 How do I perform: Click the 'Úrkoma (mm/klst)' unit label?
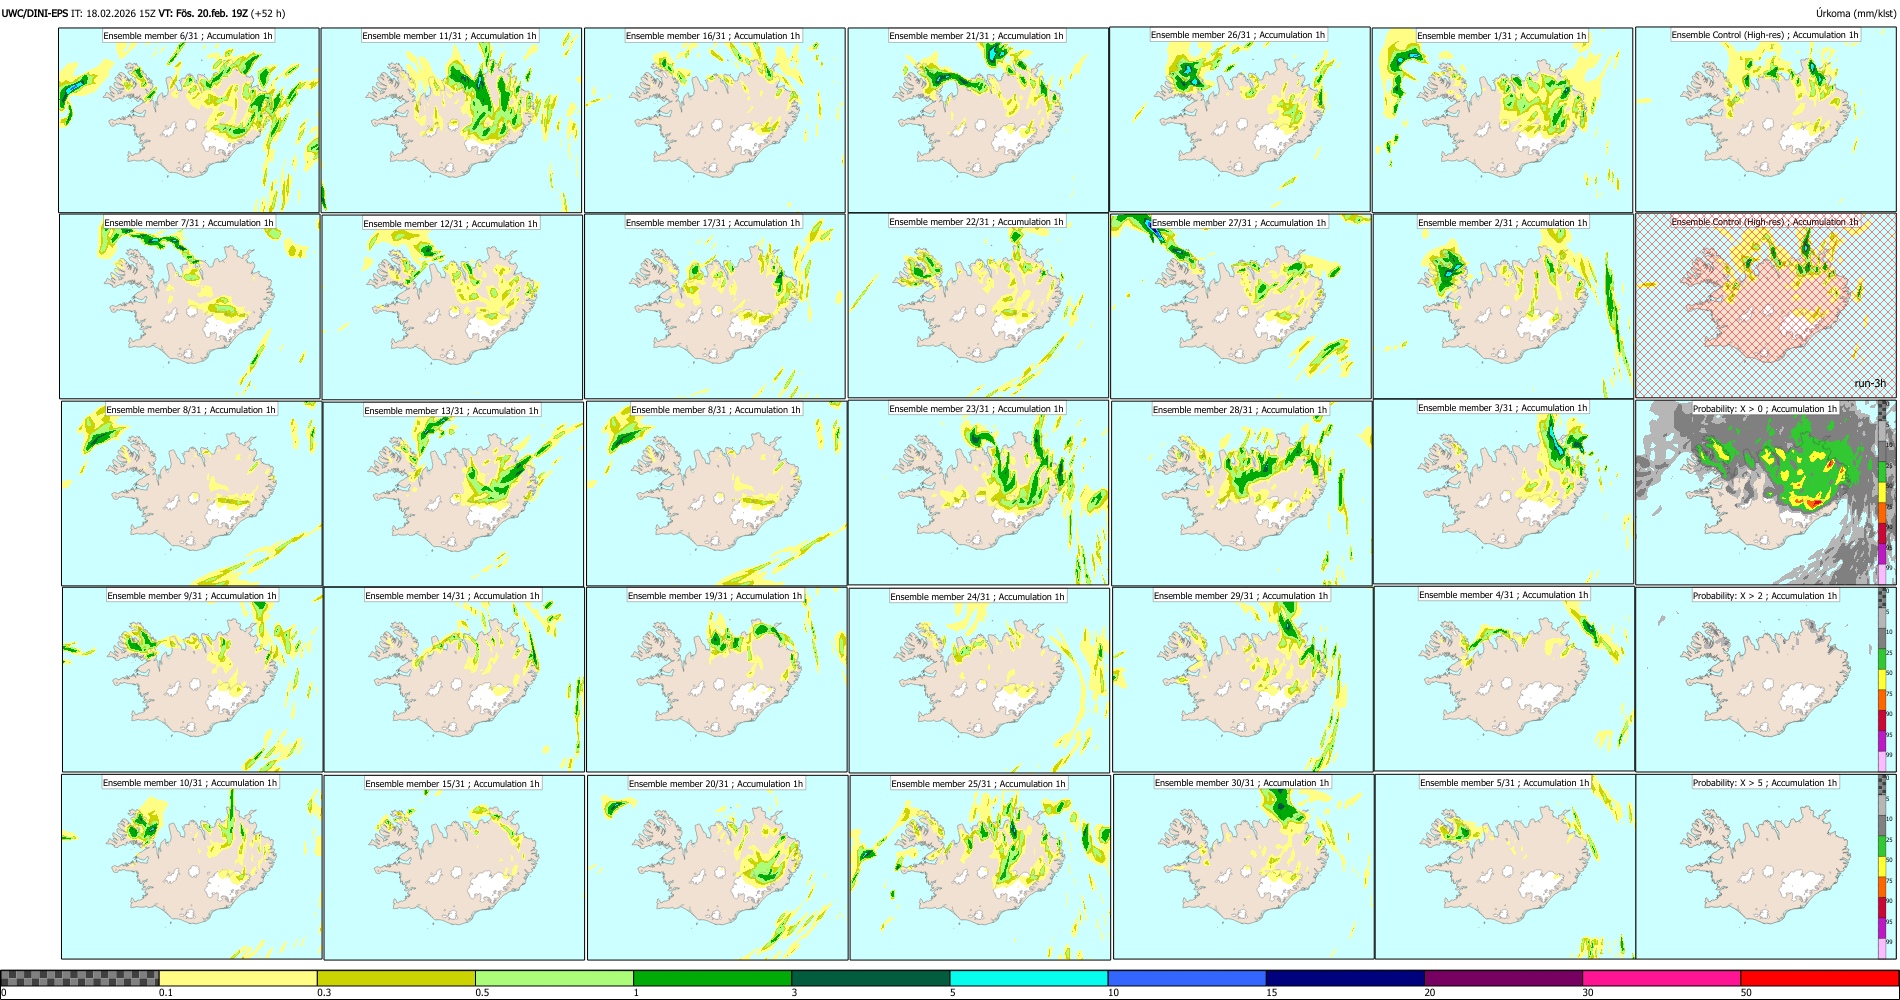click(x=1856, y=13)
